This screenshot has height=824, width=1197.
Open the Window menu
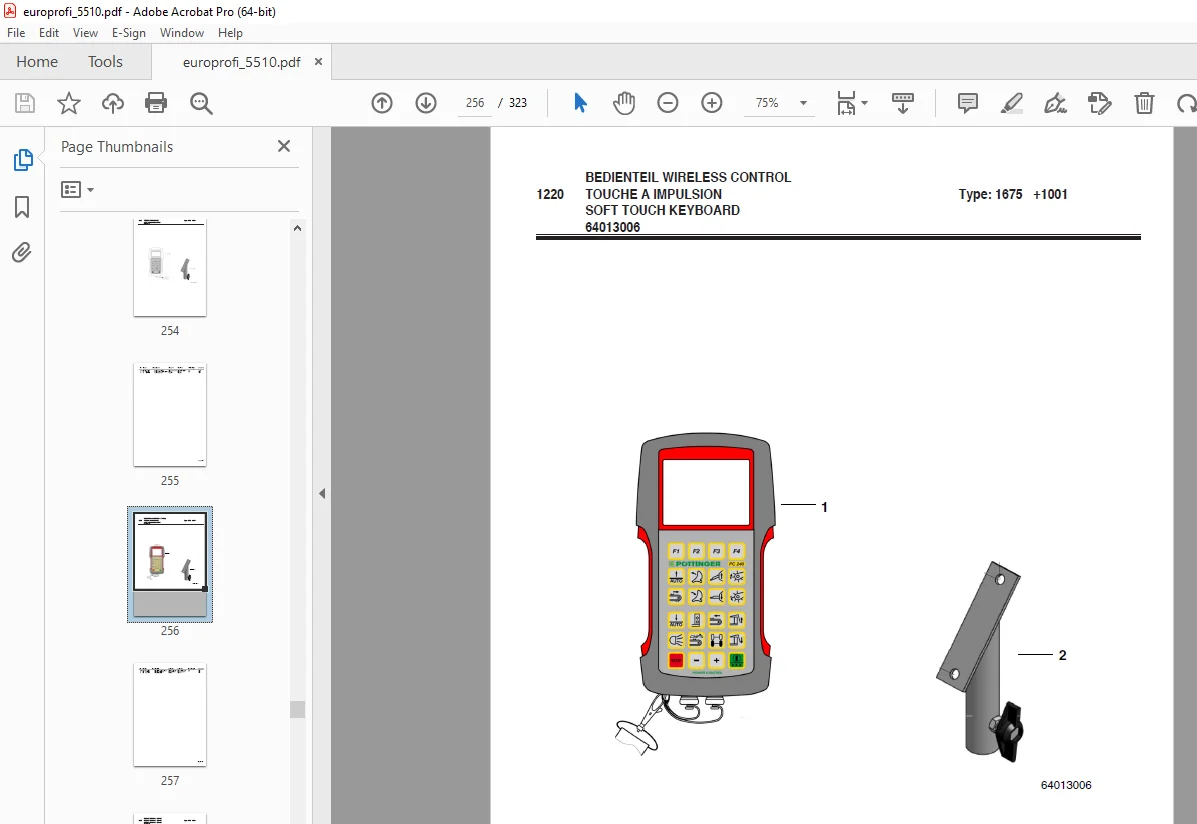[182, 33]
